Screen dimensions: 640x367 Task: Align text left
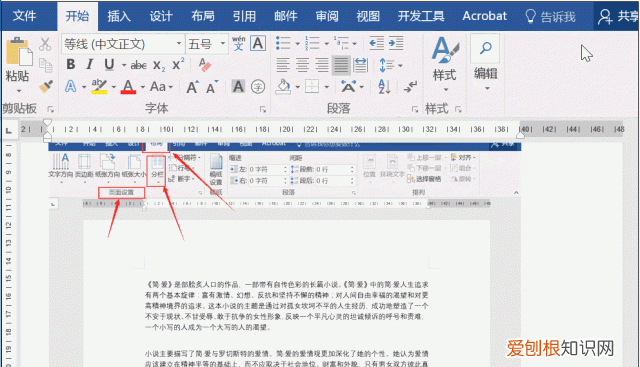[x=283, y=65]
